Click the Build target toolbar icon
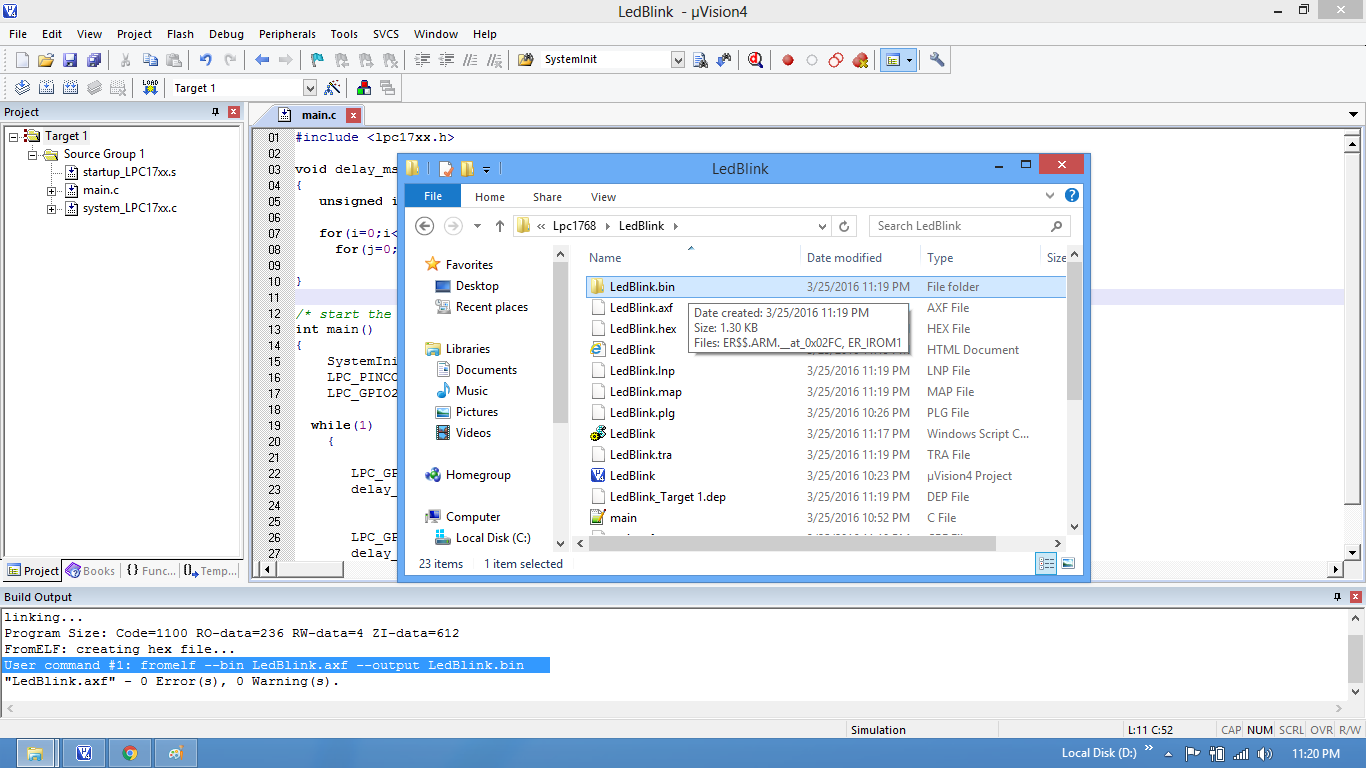 click(46, 88)
